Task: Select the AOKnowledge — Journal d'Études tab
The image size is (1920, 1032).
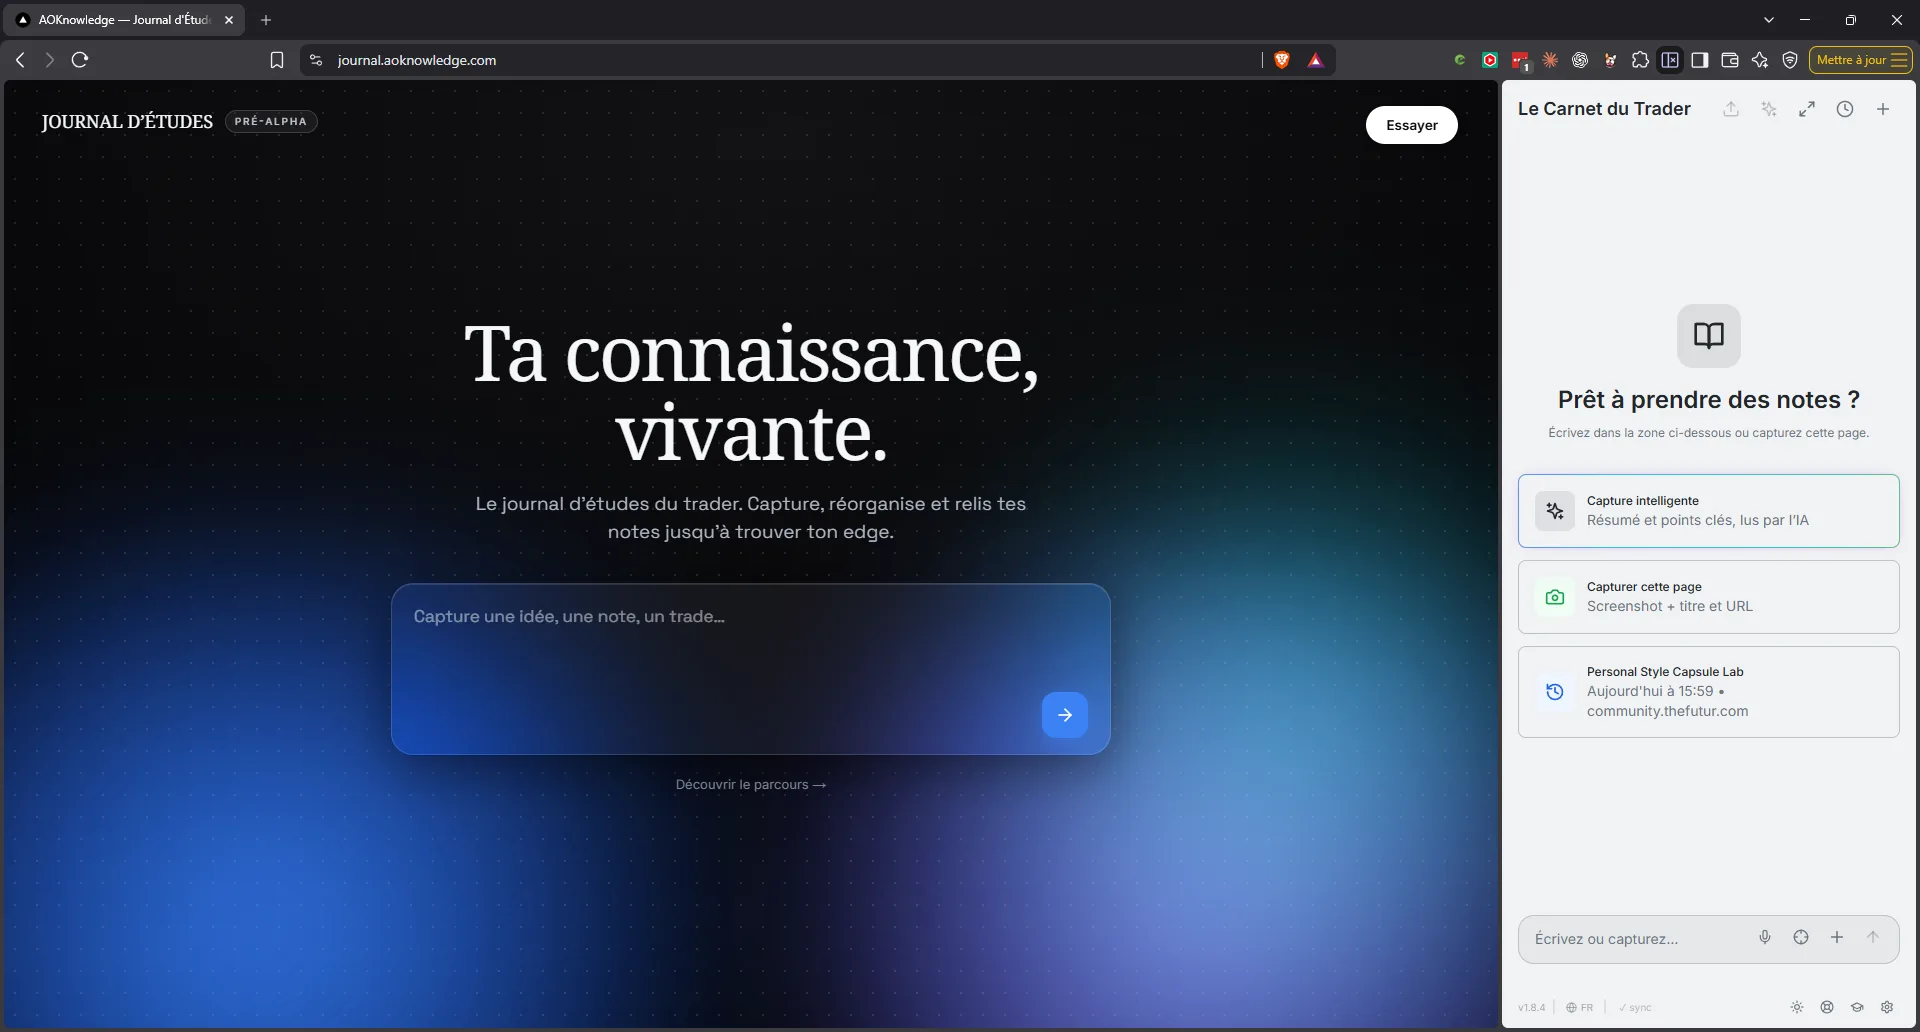Action: pyautogui.click(x=125, y=20)
